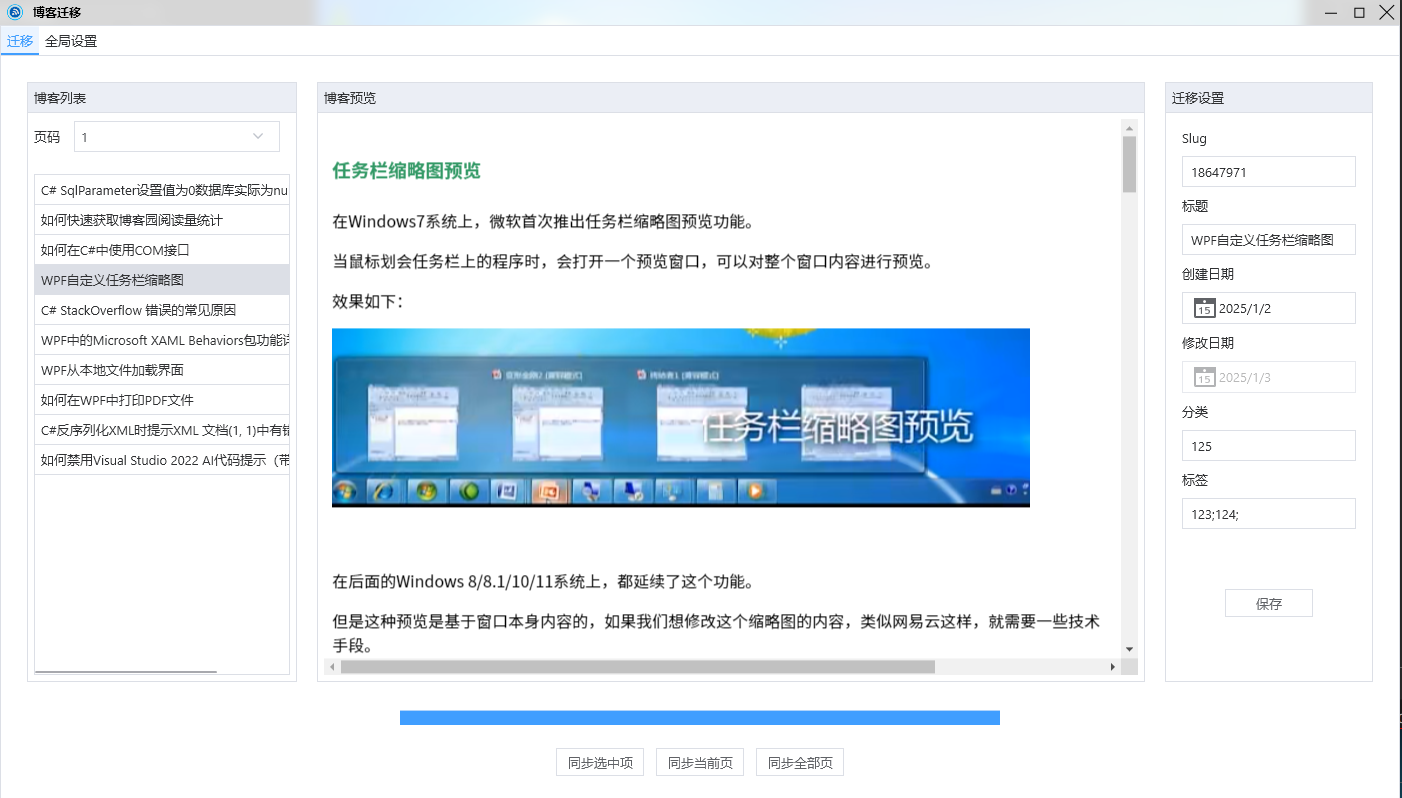Screen dimensions: 1402x798
Task: Click preview horizontal scrollbar right arrow
Action: (1112, 667)
